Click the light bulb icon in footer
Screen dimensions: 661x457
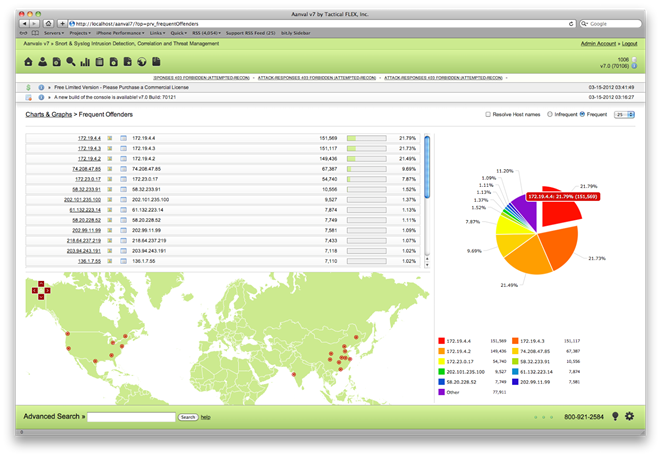(614, 416)
